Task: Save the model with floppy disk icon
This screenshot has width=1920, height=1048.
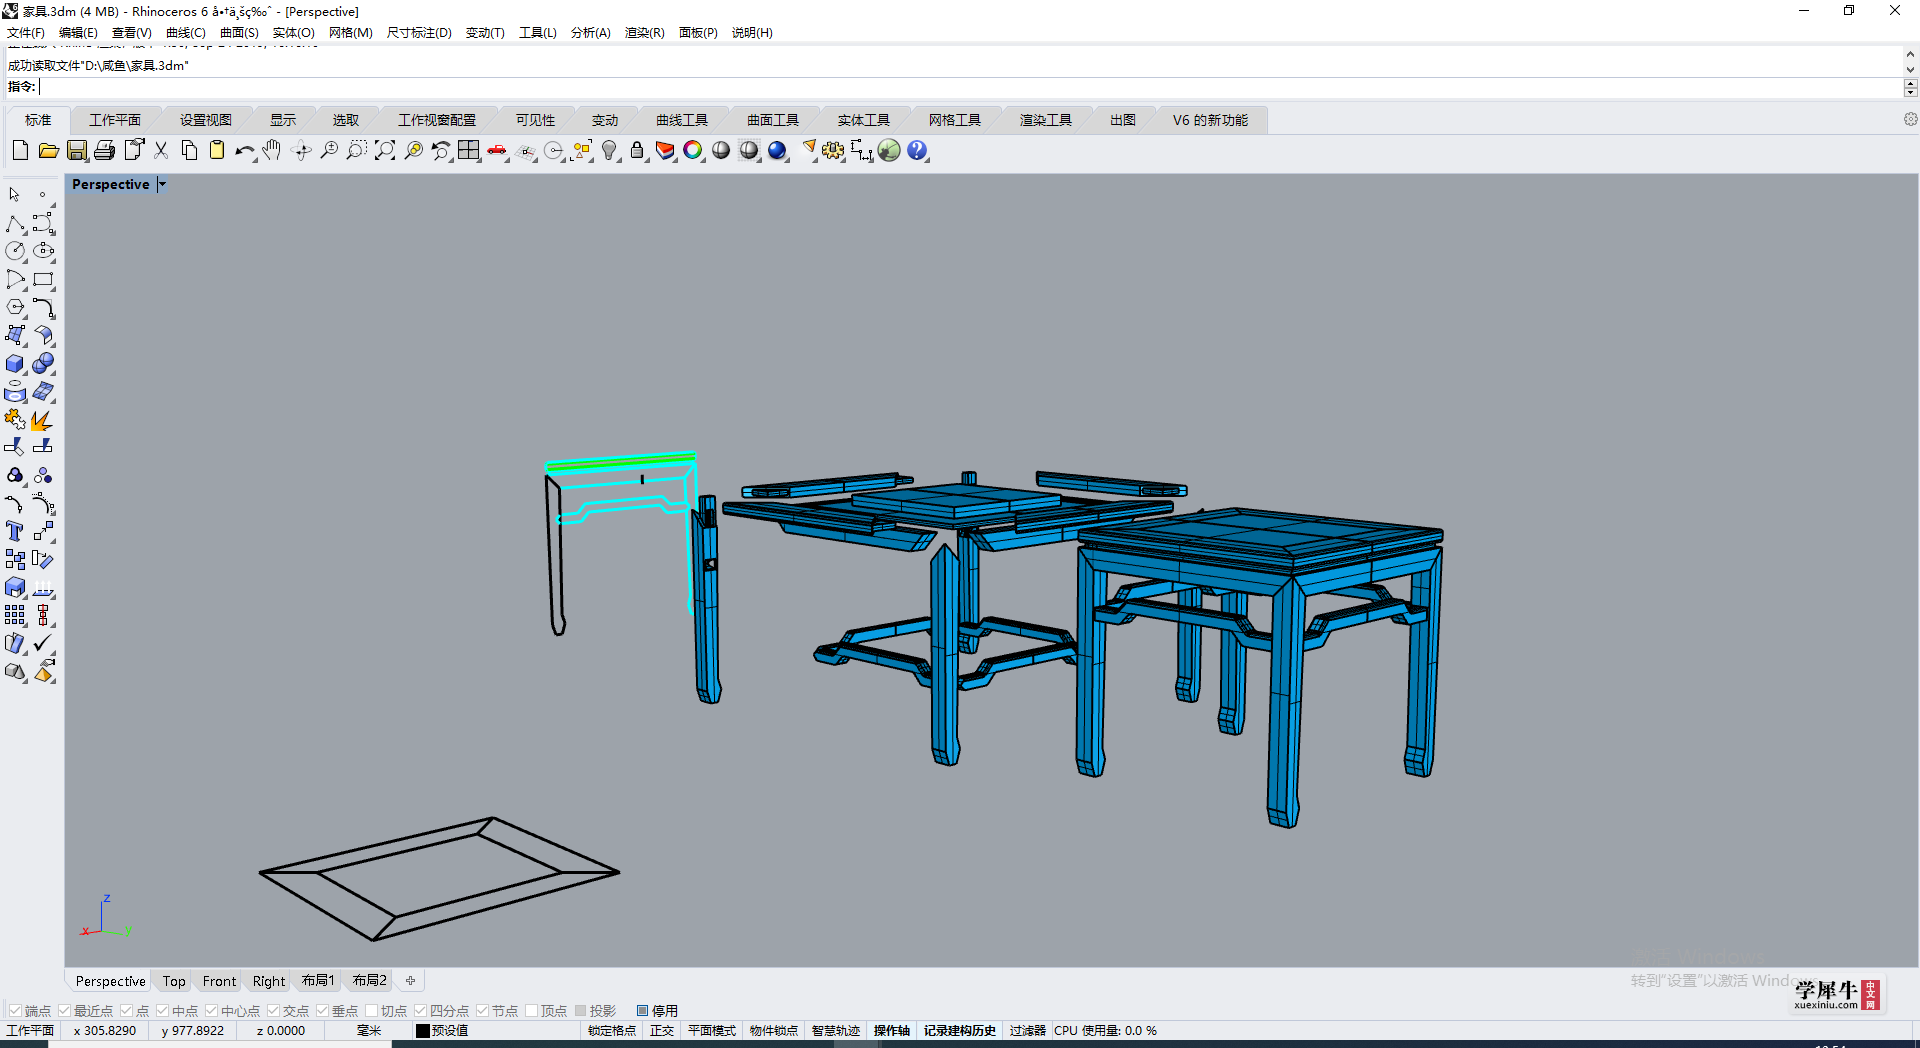Action: coord(77,151)
